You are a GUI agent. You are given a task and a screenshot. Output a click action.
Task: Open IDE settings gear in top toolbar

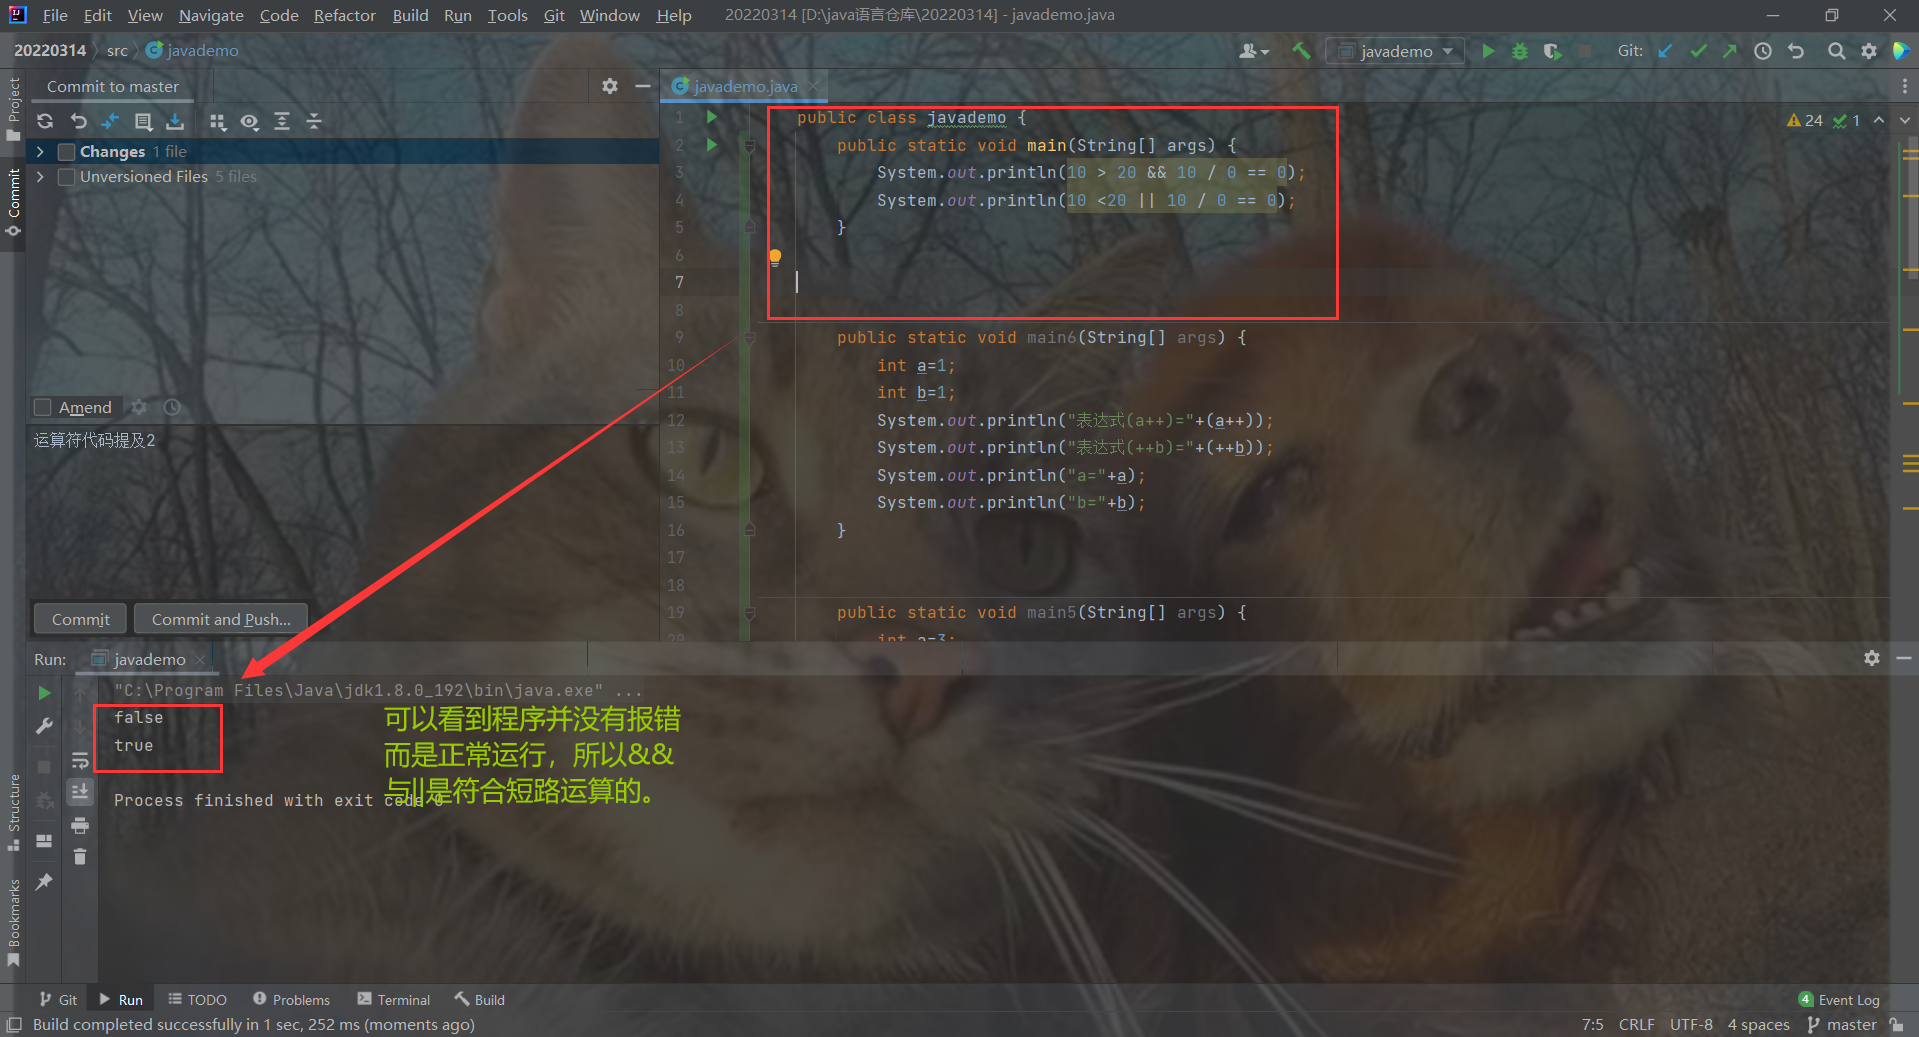tap(1869, 51)
